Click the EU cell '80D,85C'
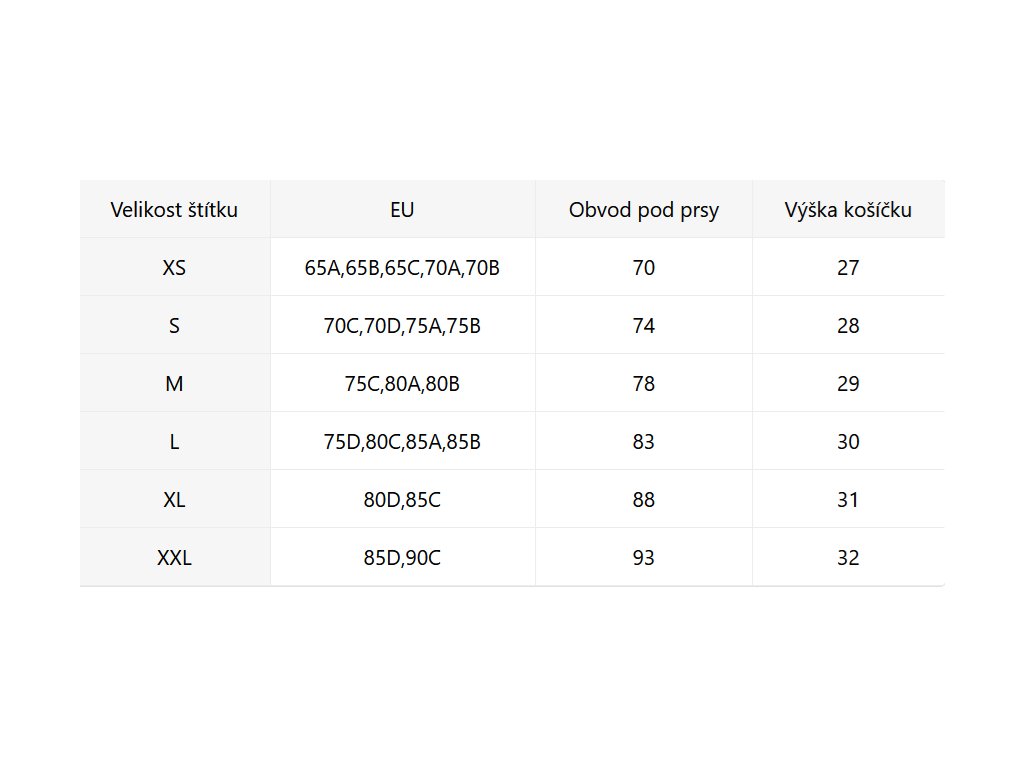1024x768 pixels. tap(402, 500)
